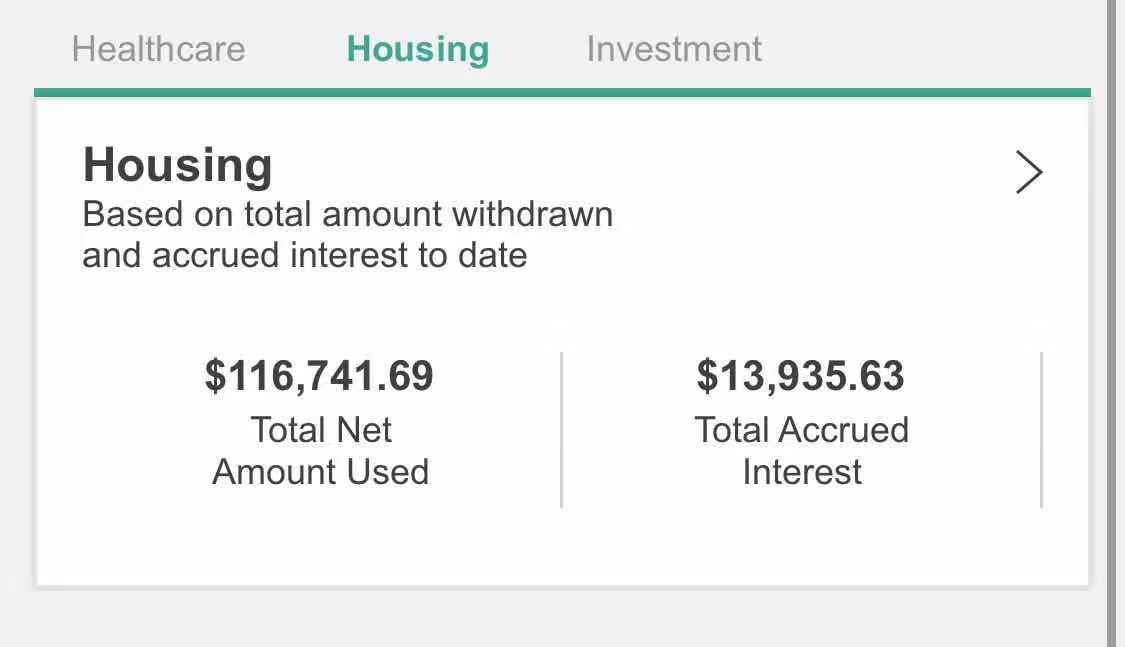Switch to the Healthcare tab
This screenshot has width=1125, height=647.
click(158, 49)
